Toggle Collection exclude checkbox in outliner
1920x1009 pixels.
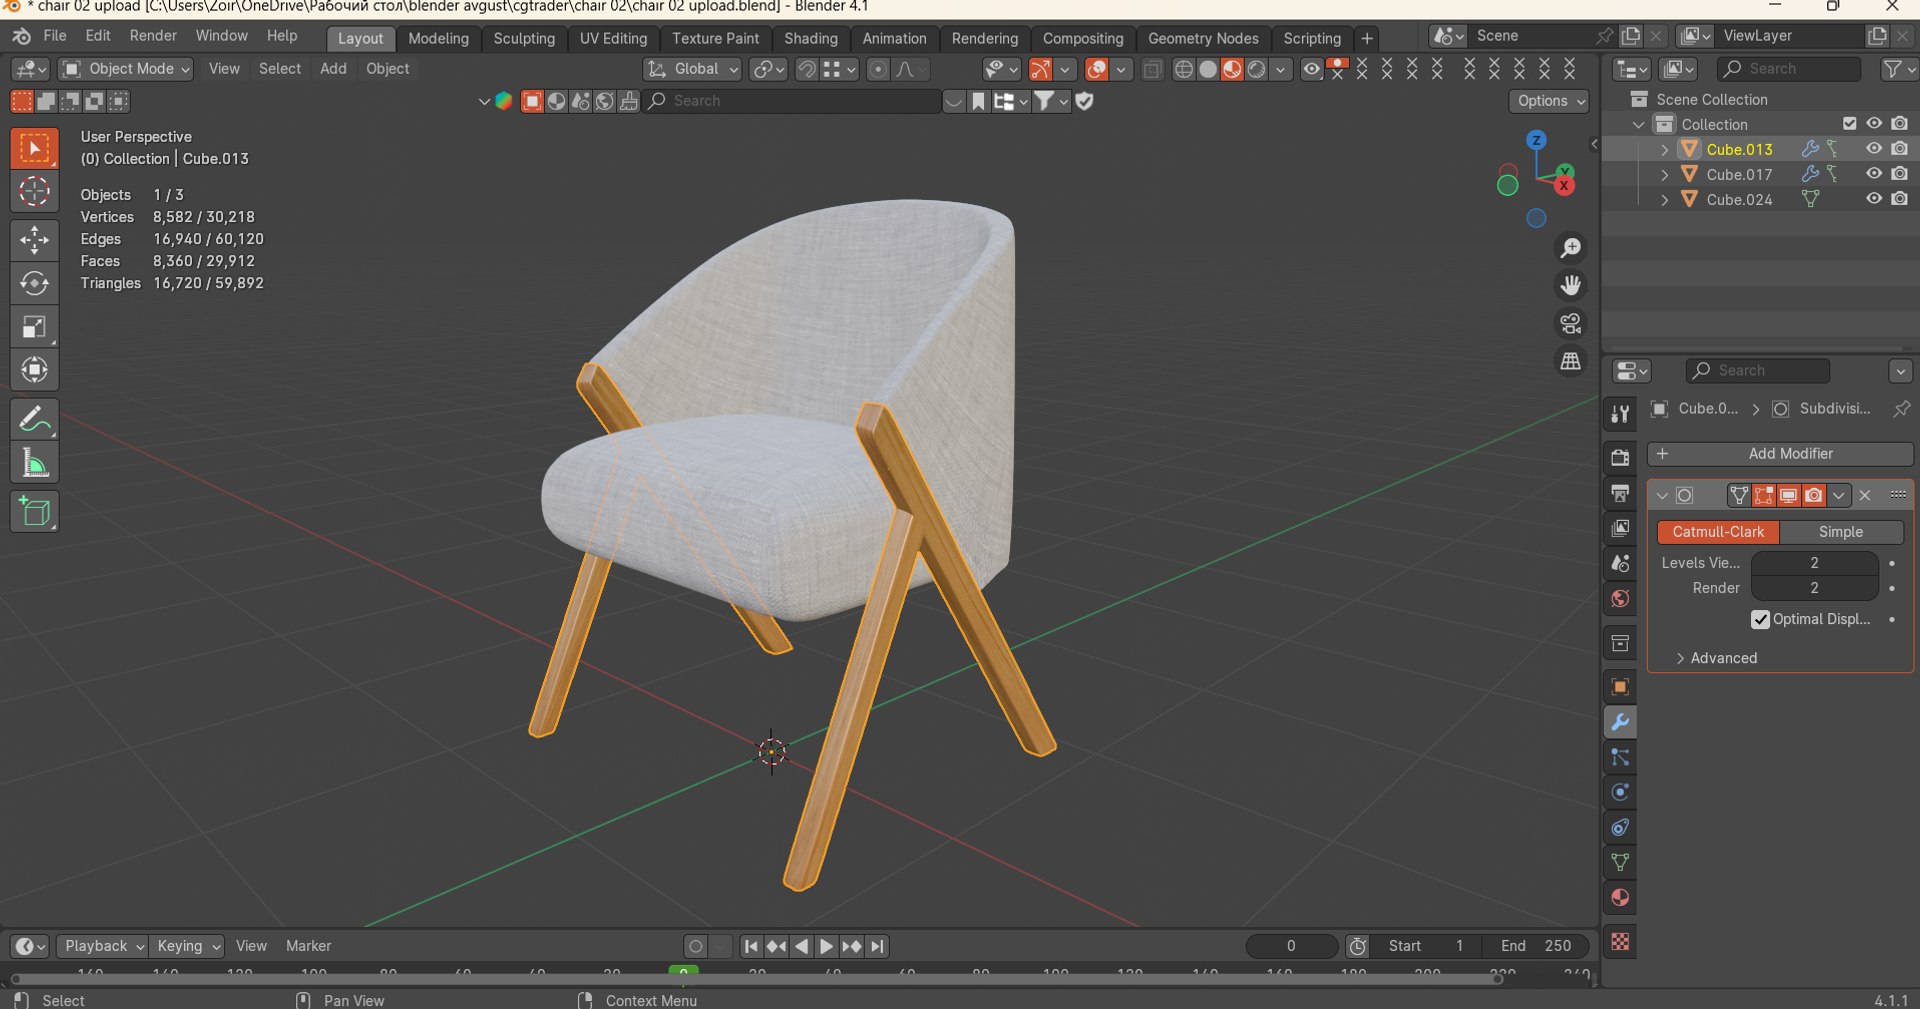coord(1849,124)
